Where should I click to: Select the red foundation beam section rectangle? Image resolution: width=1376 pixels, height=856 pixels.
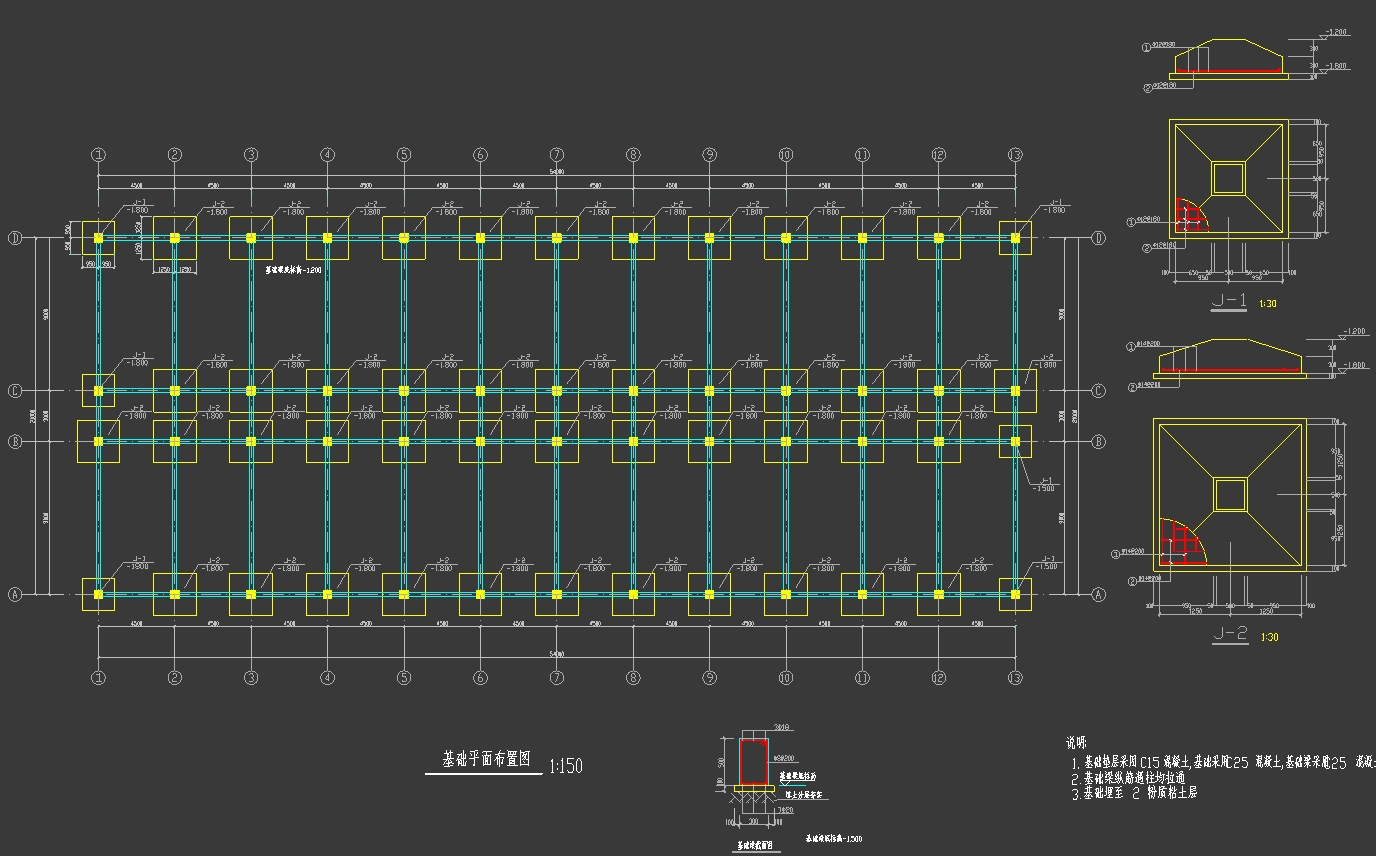click(753, 762)
